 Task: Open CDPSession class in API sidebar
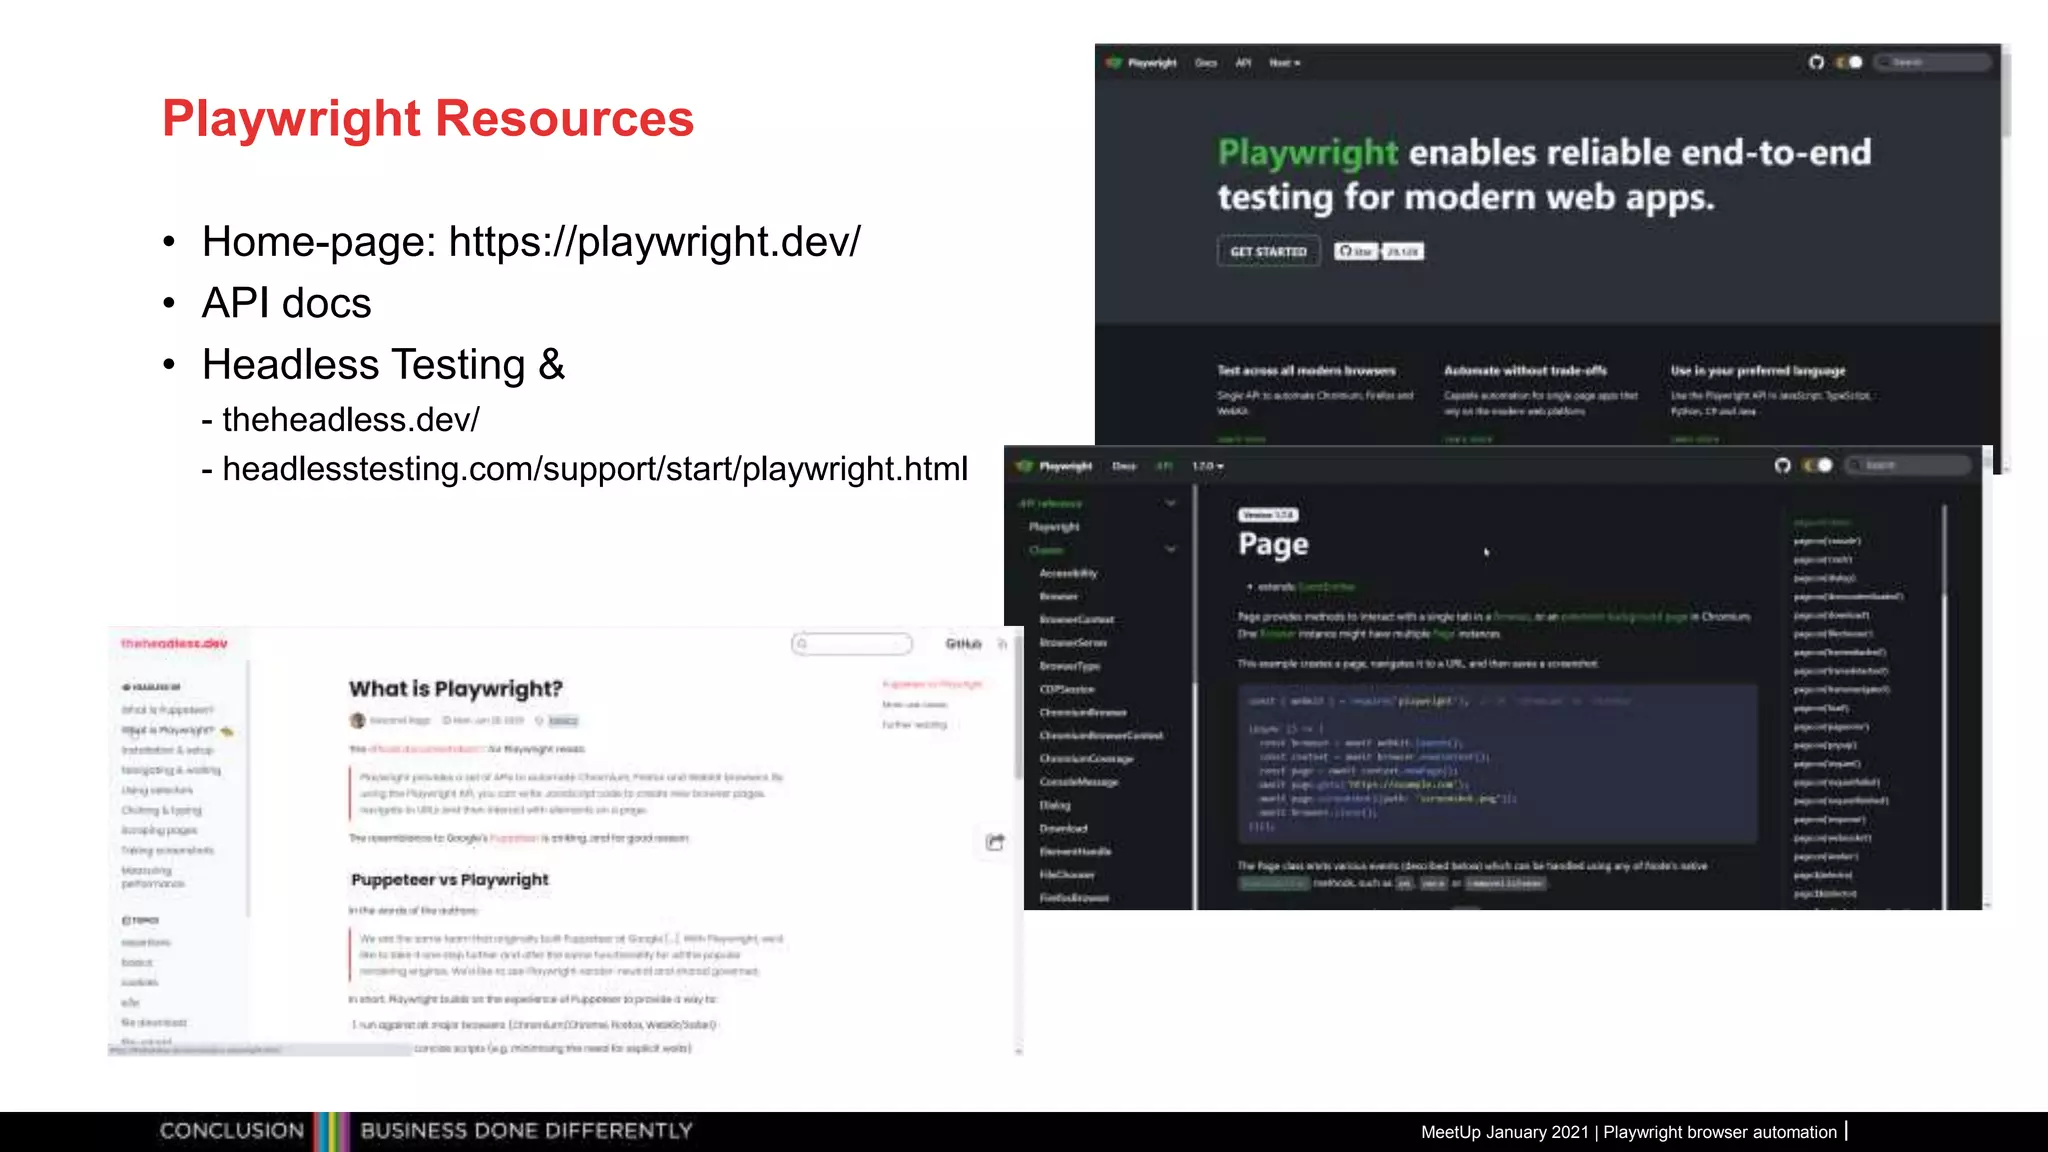coord(1067,689)
